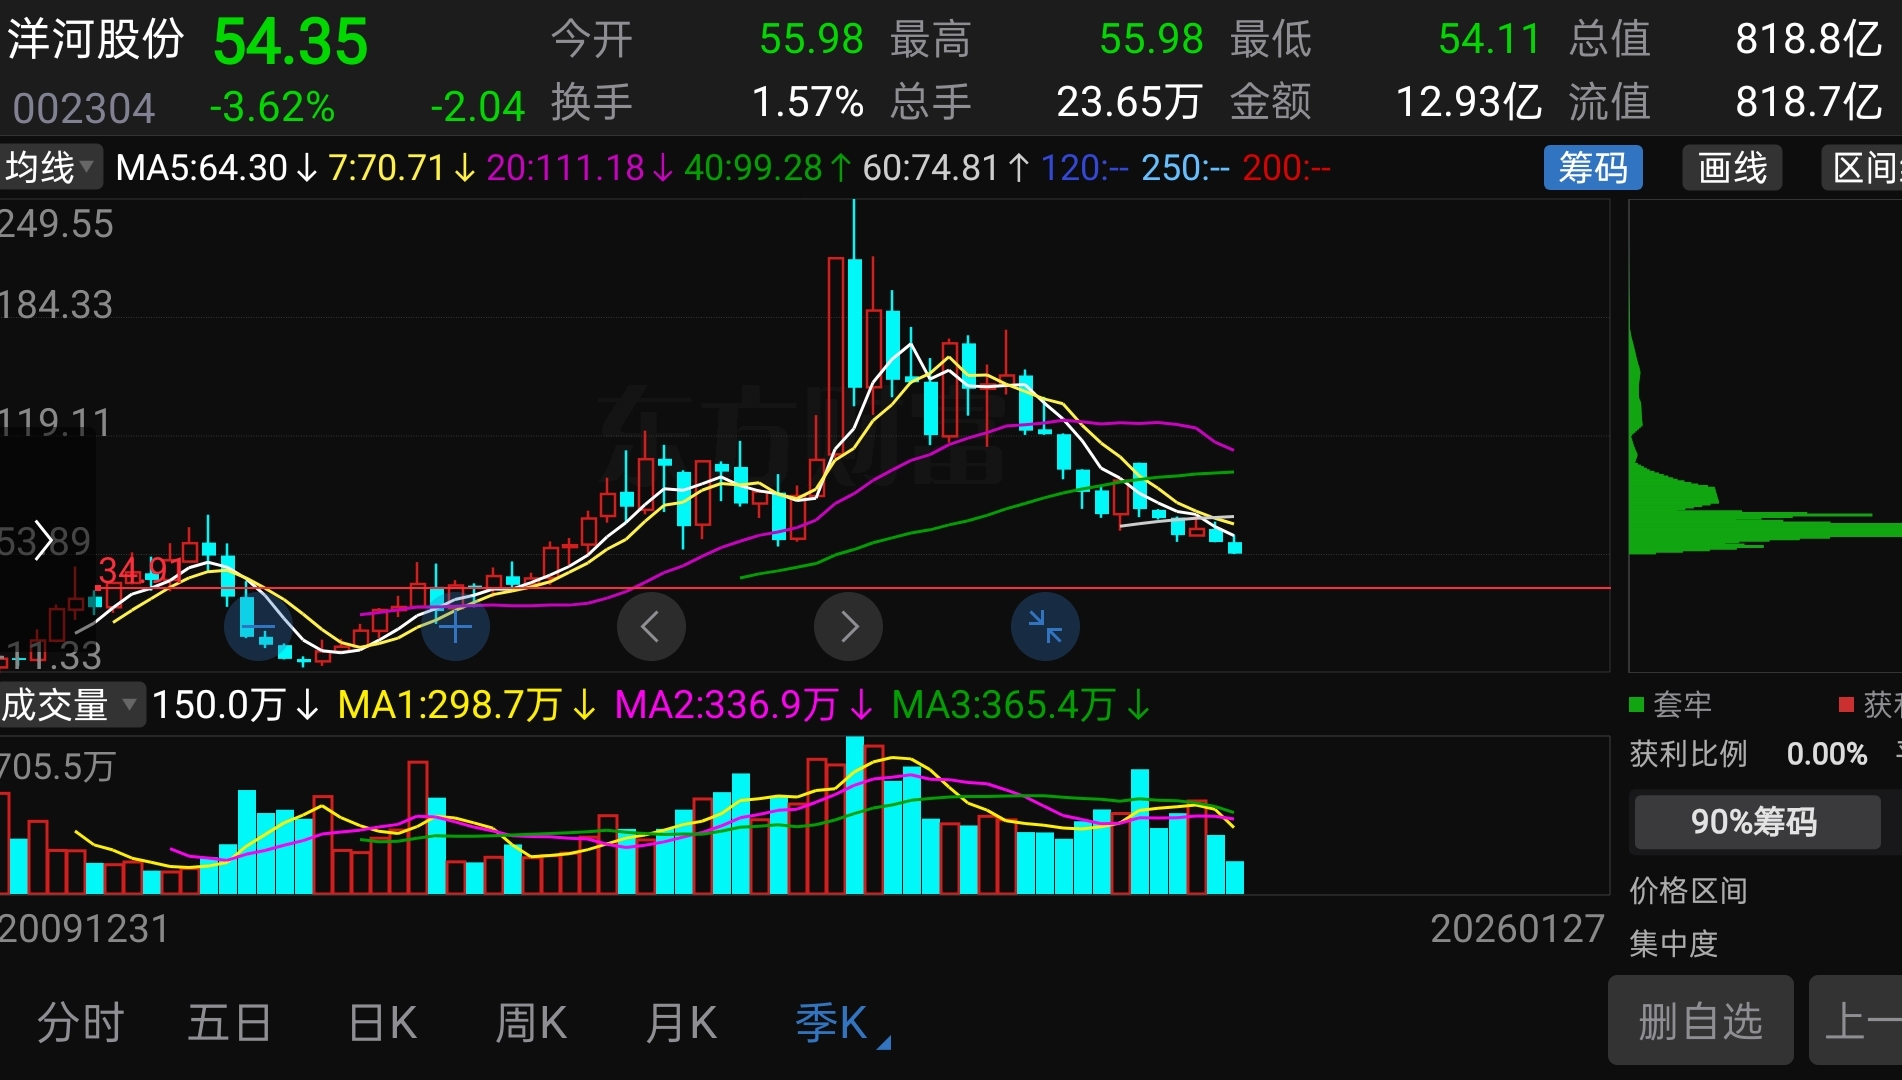The width and height of the screenshot is (1902, 1080).
Task: Click the 集中度 label
Action: 1673,943
